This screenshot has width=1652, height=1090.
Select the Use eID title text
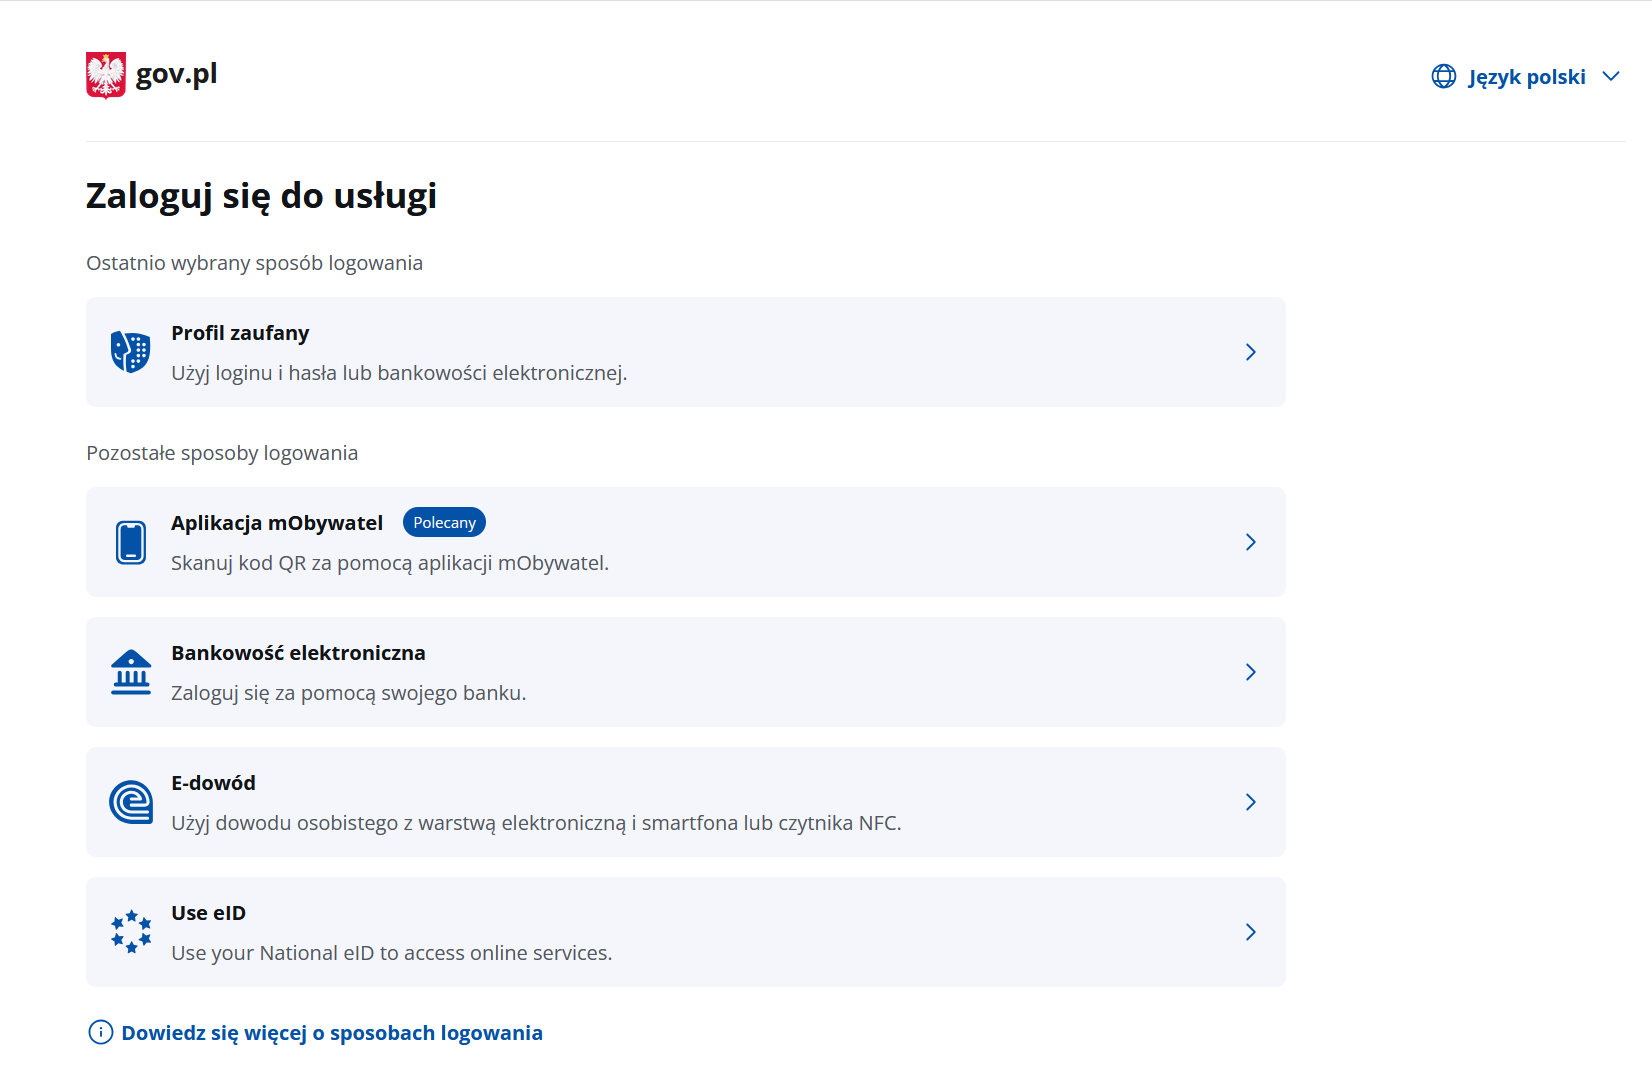208,913
